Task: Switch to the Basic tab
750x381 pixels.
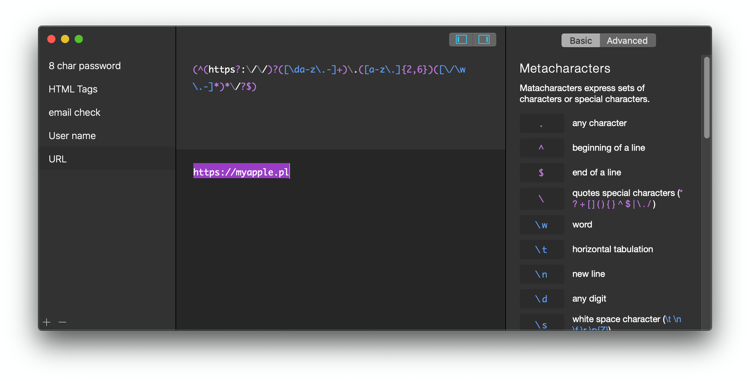Action: pyautogui.click(x=581, y=41)
